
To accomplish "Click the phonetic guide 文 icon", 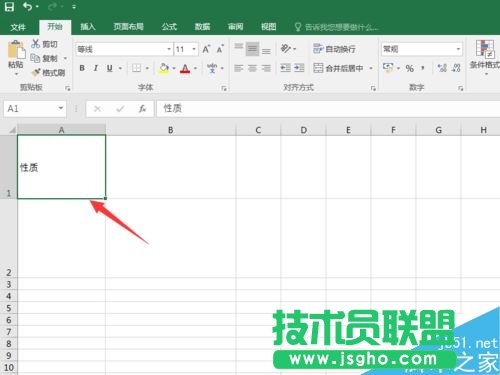I will pyautogui.click(x=212, y=68).
